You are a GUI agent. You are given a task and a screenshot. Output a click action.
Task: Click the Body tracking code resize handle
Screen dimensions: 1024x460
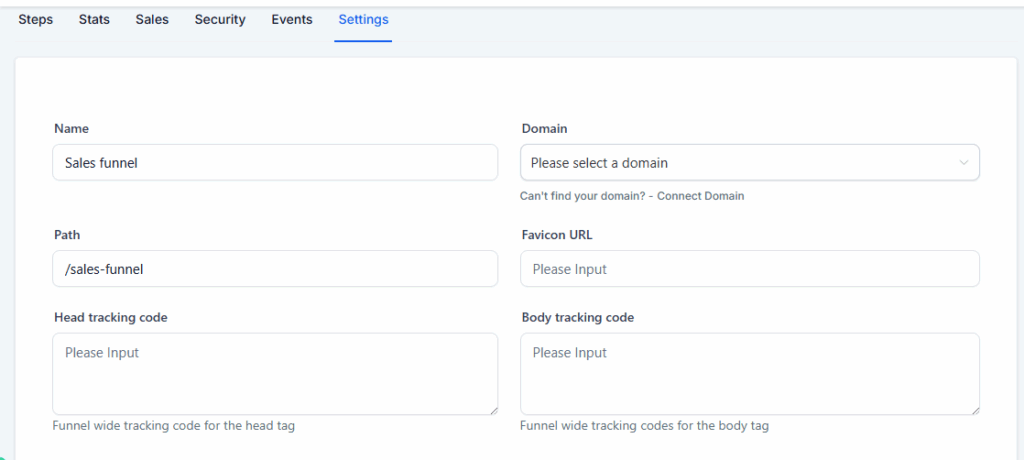[x=974, y=409]
